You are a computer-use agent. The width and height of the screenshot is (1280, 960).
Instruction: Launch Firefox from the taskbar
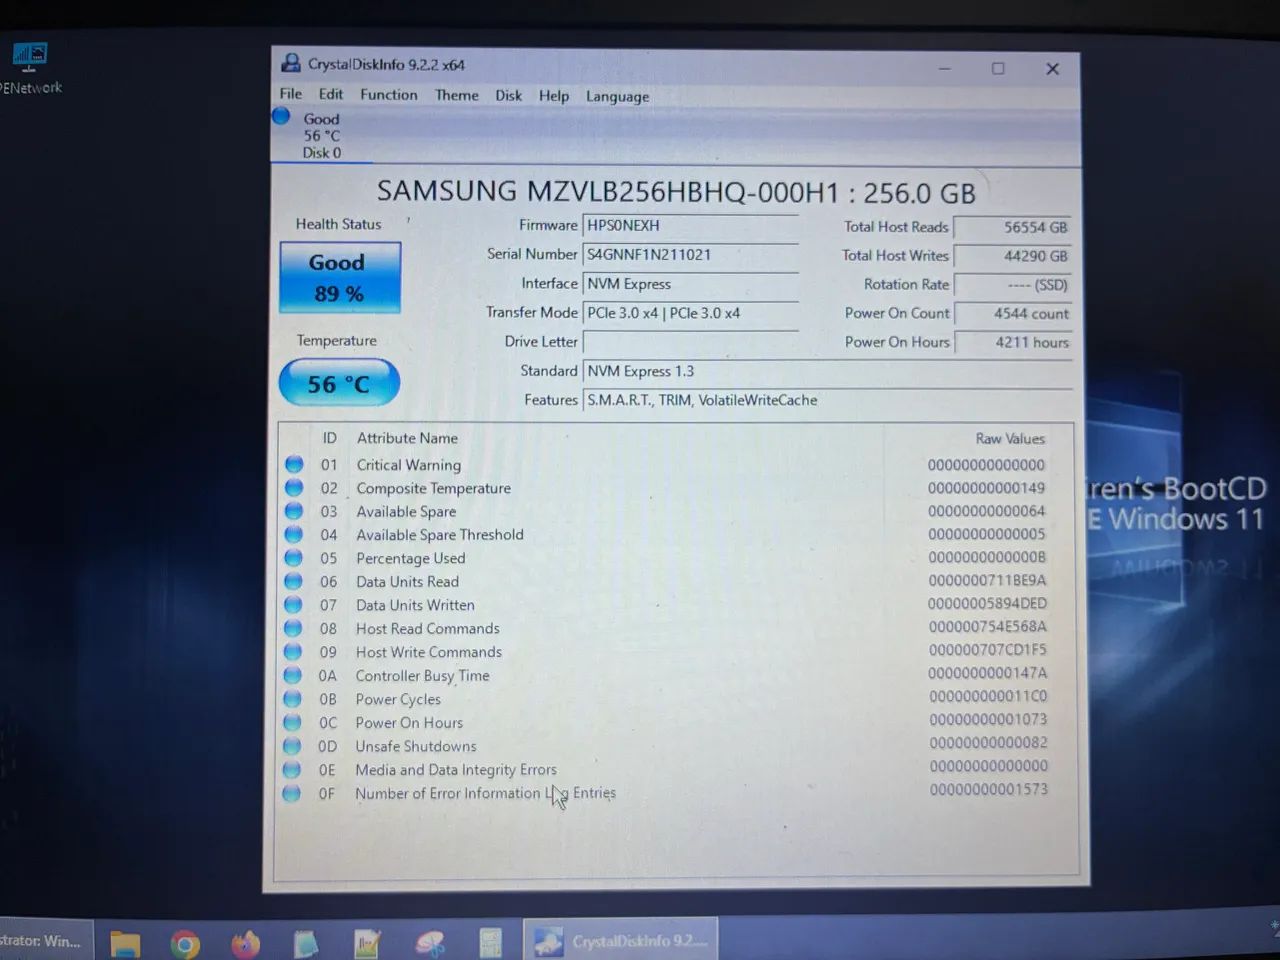245,943
